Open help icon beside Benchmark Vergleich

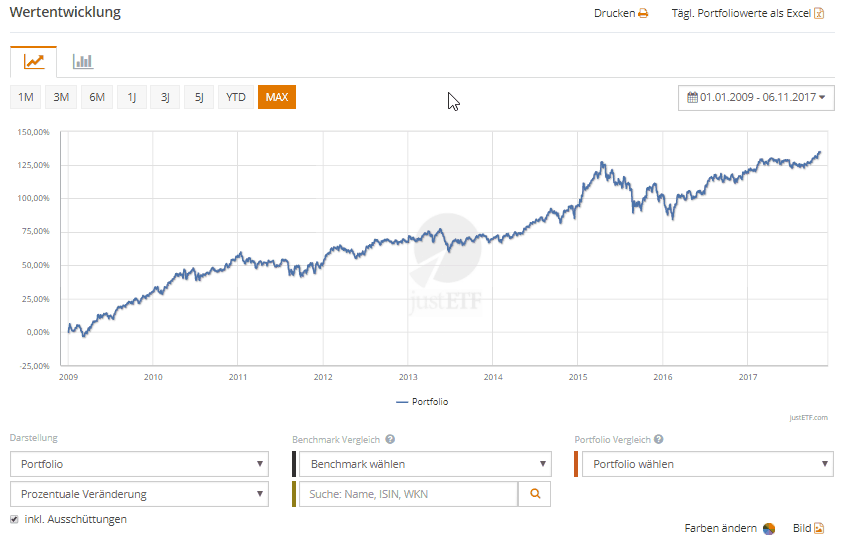tap(390, 439)
